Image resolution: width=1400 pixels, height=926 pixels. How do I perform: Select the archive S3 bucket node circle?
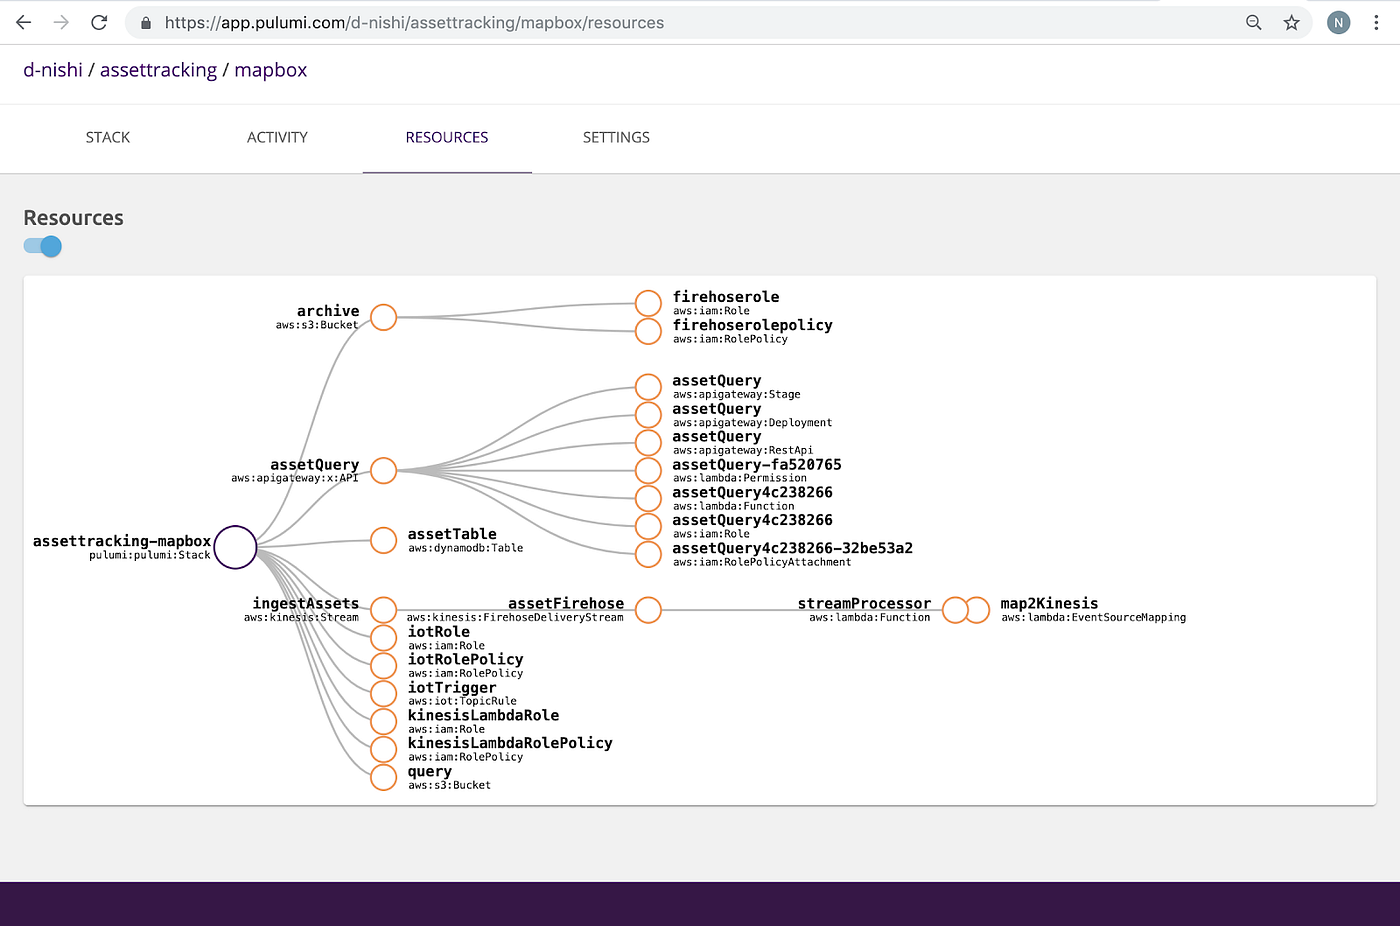tap(383, 317)
